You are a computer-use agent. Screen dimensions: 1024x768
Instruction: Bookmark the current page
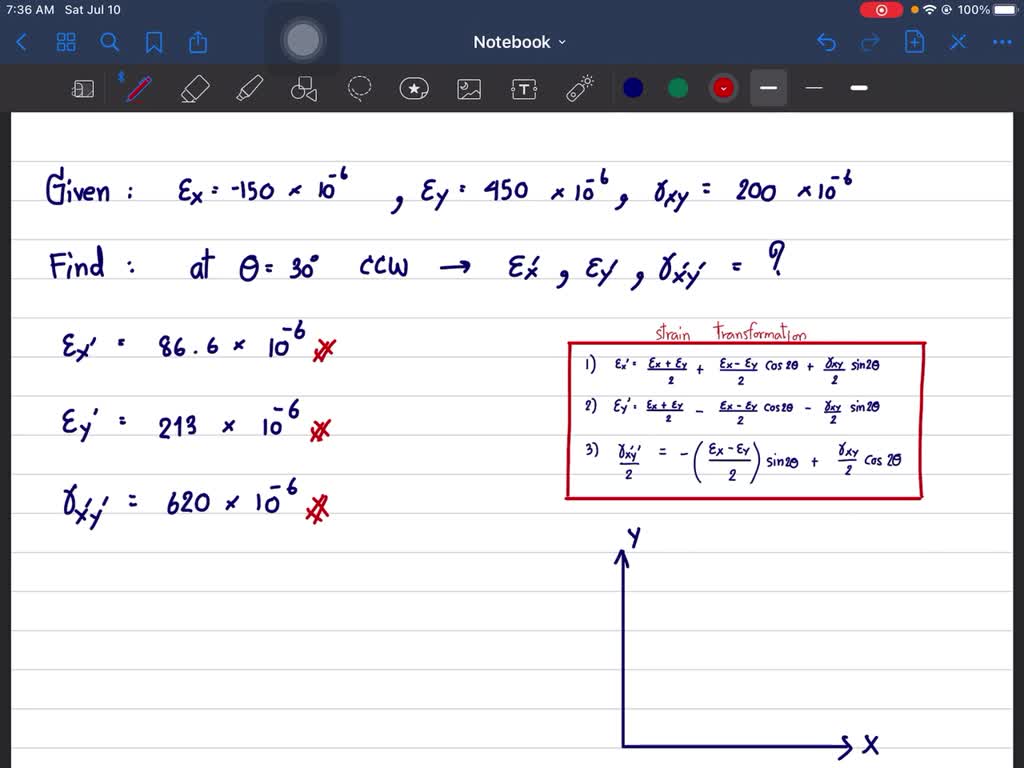(153, 42)
